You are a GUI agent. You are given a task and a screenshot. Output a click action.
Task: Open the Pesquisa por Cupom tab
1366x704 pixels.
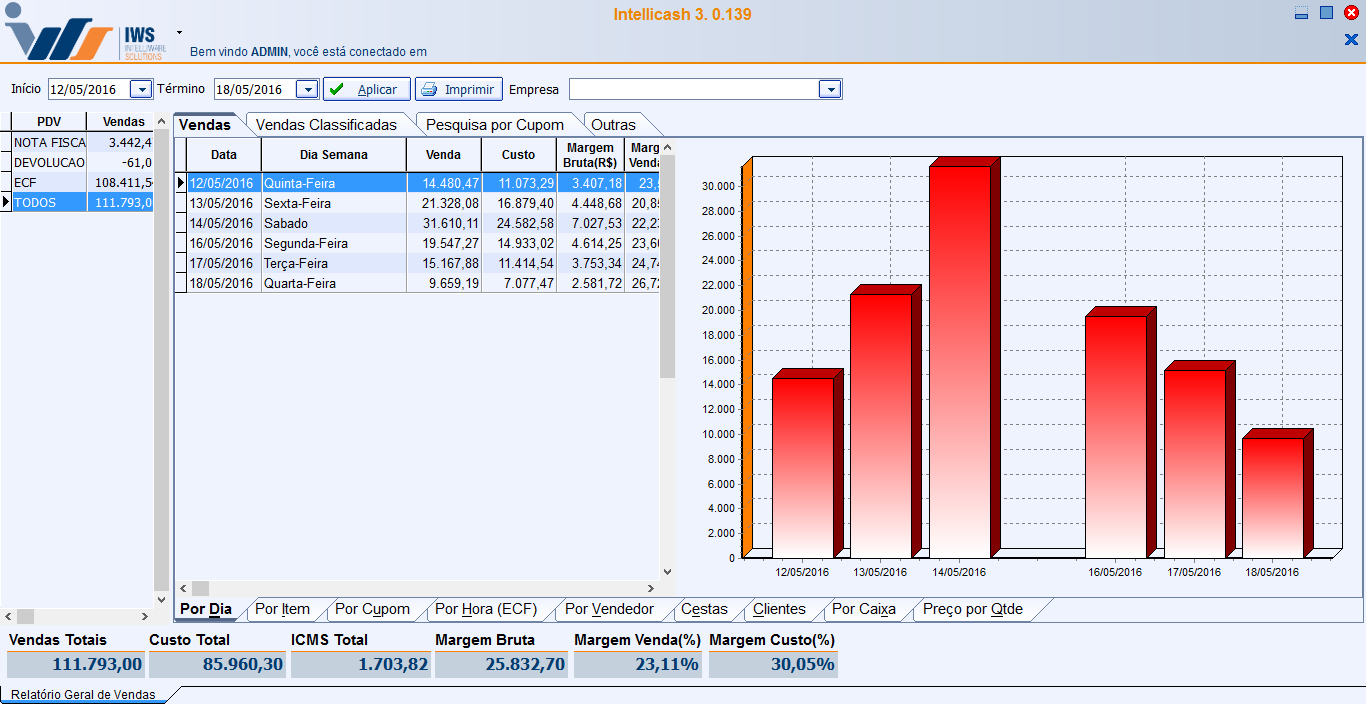[x=495, y=125]
